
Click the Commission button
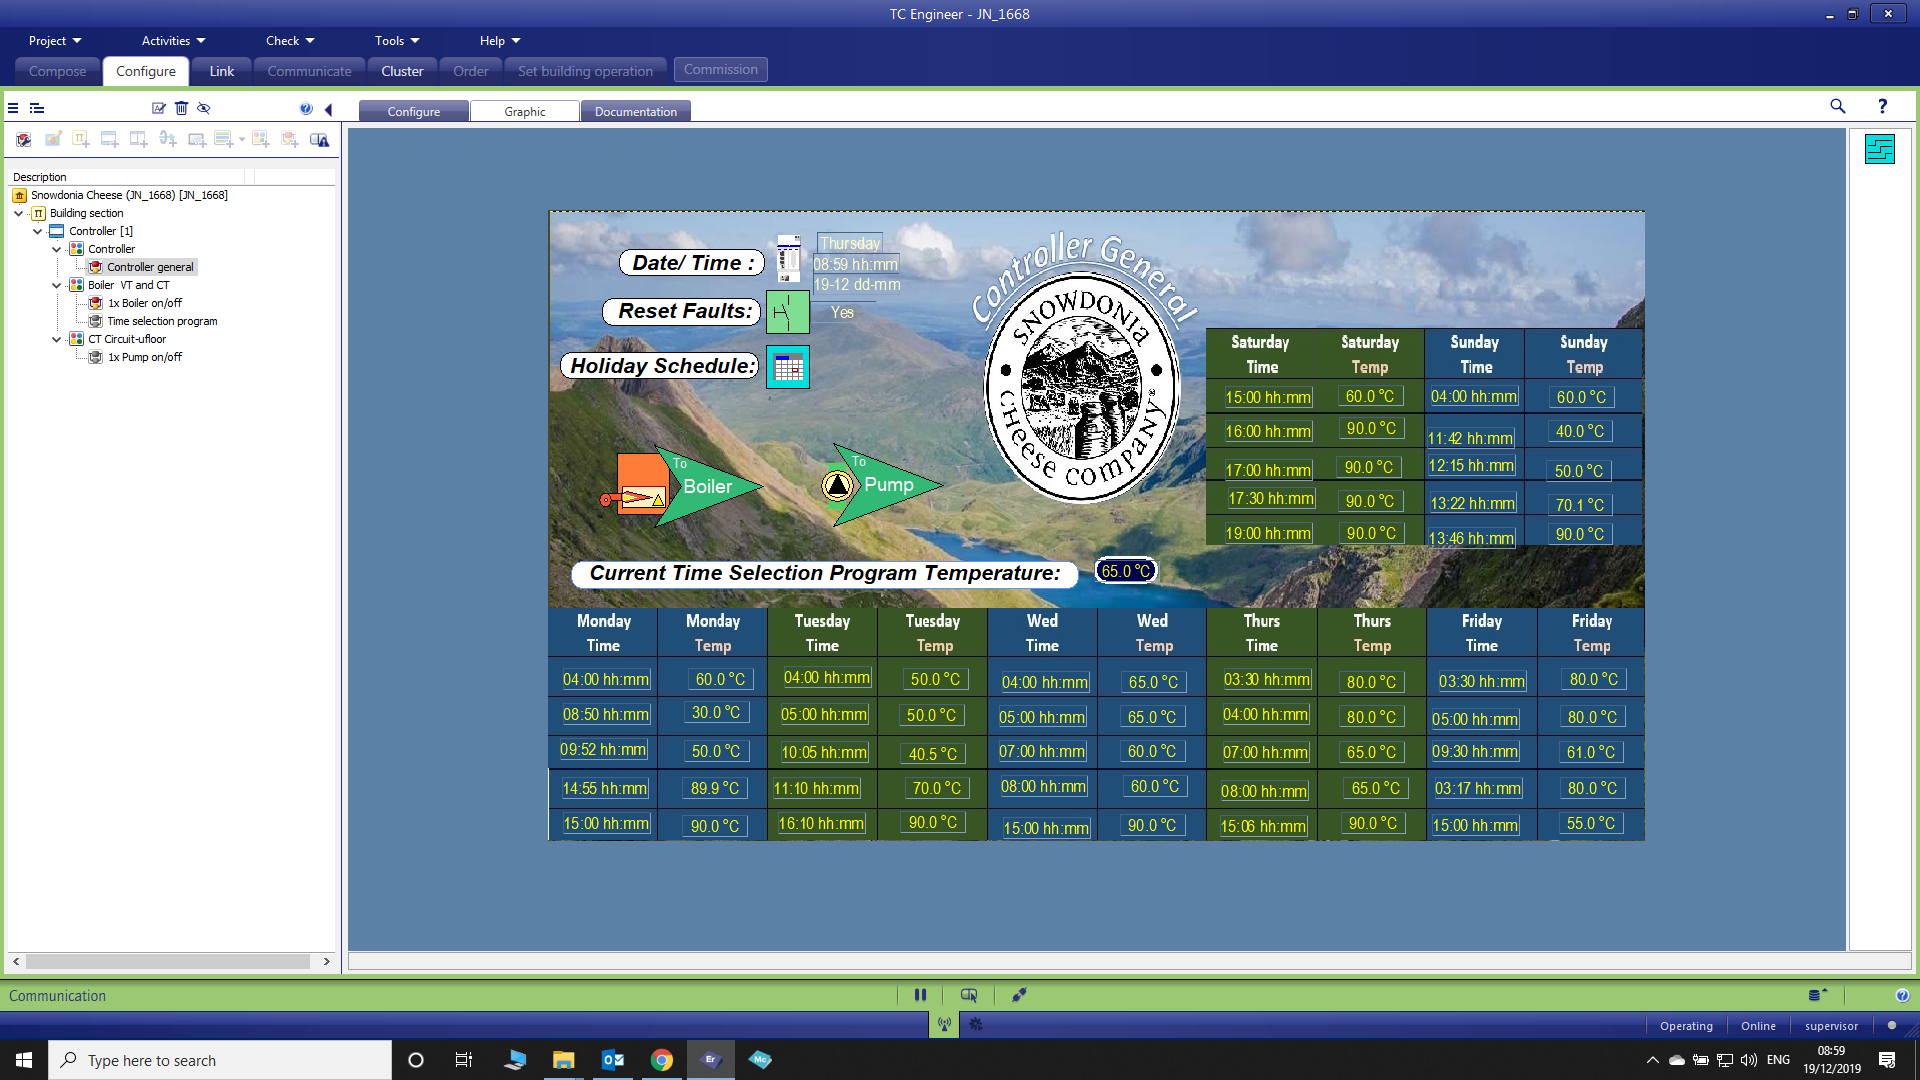[720, 70]
